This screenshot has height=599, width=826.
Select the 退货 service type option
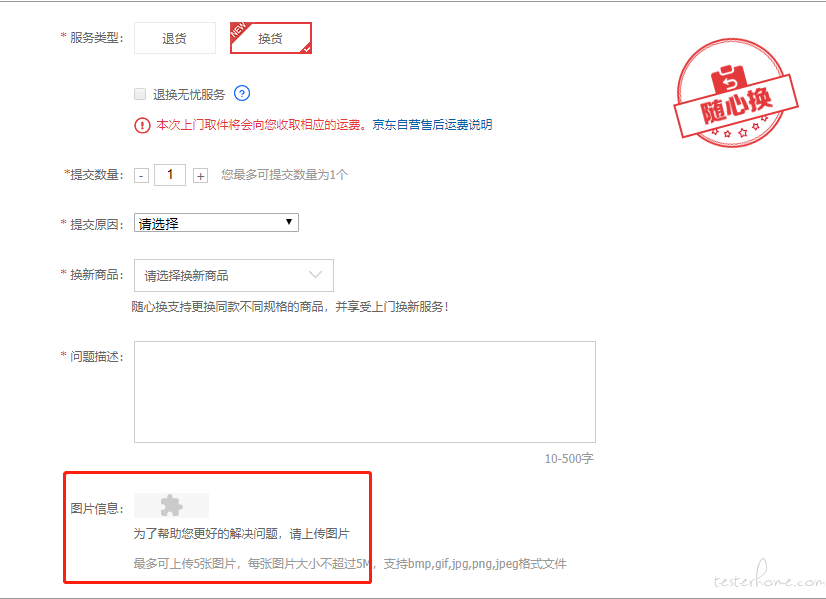(x=175, y=38)
